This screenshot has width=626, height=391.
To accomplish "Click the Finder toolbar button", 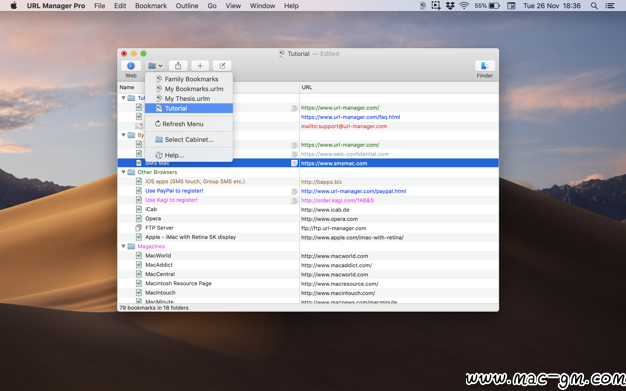I will (x=485, y=66).
